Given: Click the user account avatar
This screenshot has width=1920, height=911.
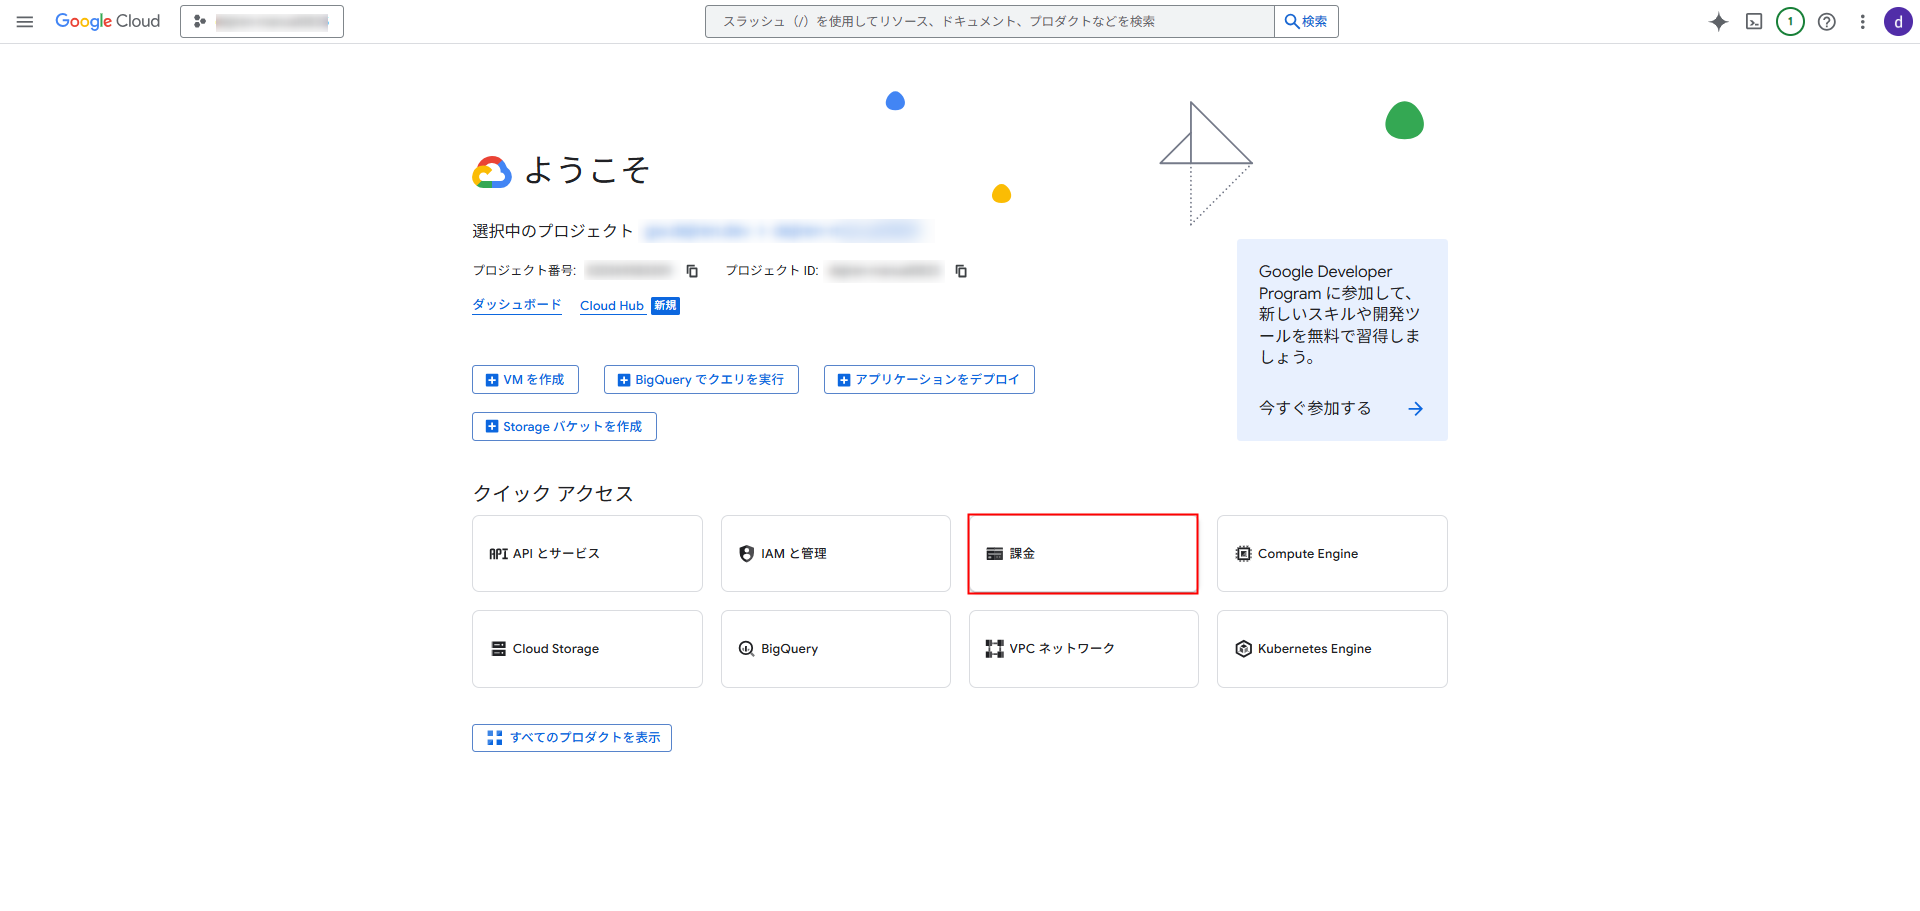Looking at the screenshot, I should click(x=1898, y=22).
